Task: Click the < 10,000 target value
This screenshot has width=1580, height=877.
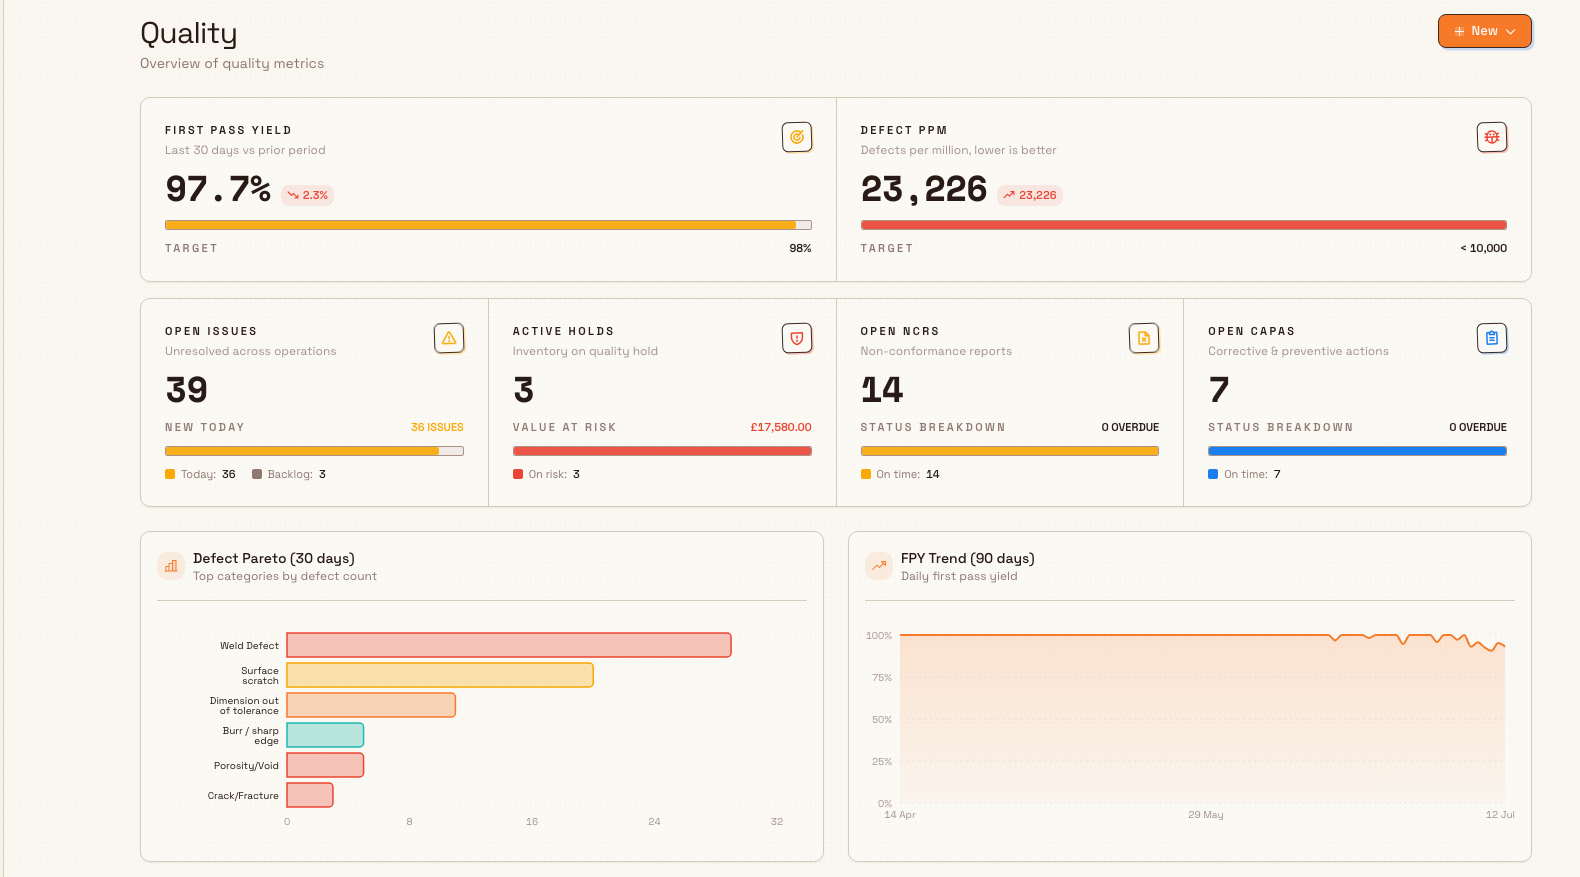Action: click(1483, 248)
